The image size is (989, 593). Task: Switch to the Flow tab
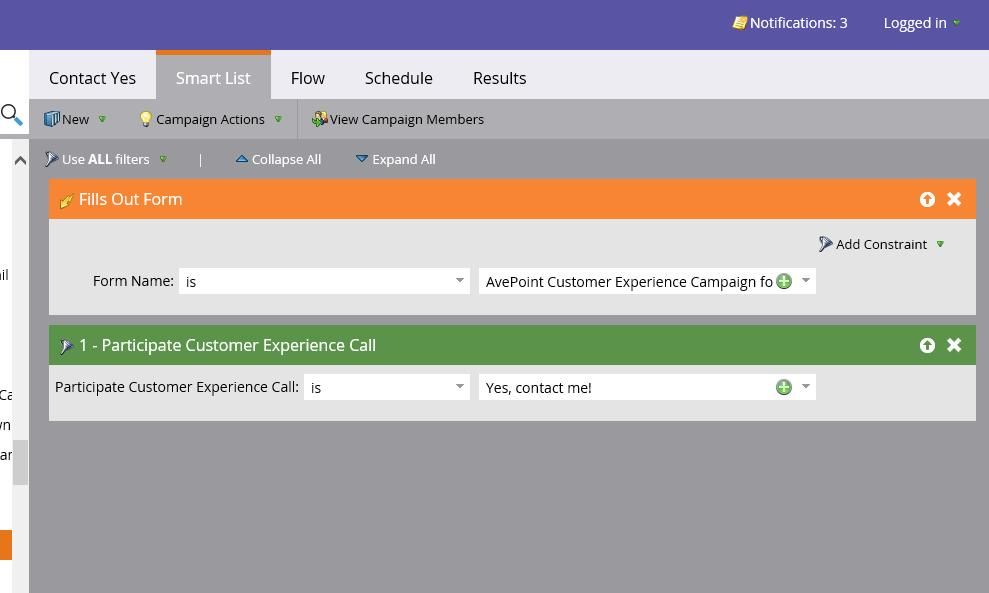tap(307, 78)
